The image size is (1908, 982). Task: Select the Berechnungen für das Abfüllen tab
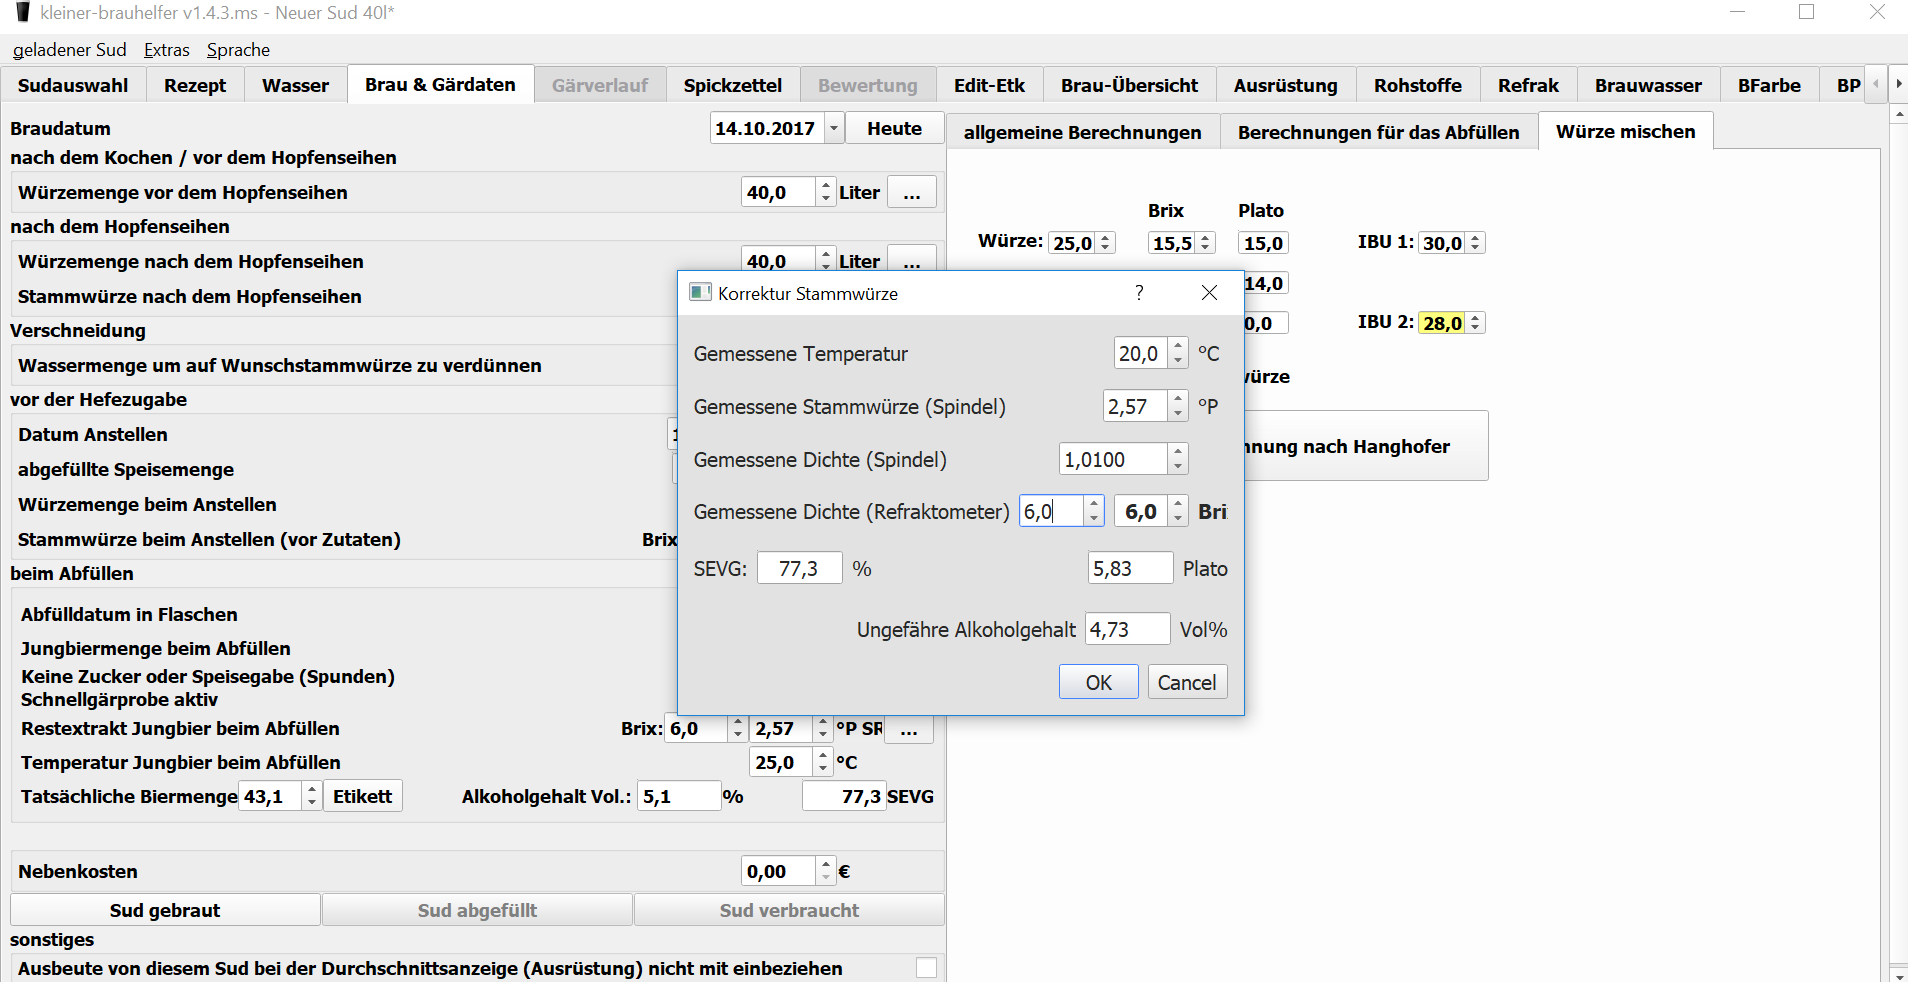click(1378, 133)
